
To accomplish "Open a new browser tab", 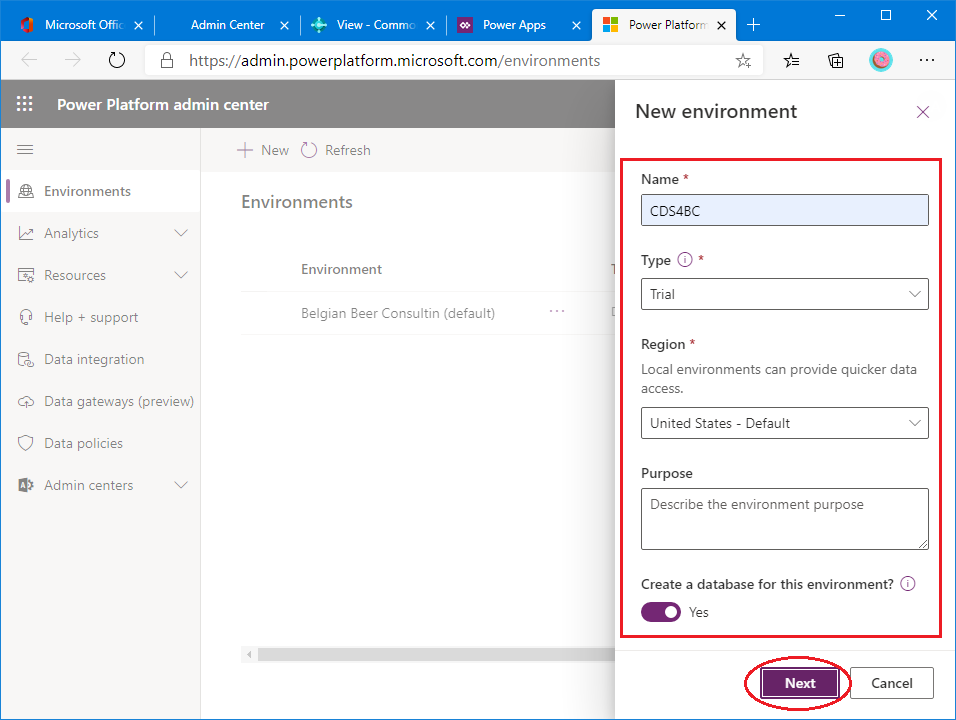I will (754, 25).
